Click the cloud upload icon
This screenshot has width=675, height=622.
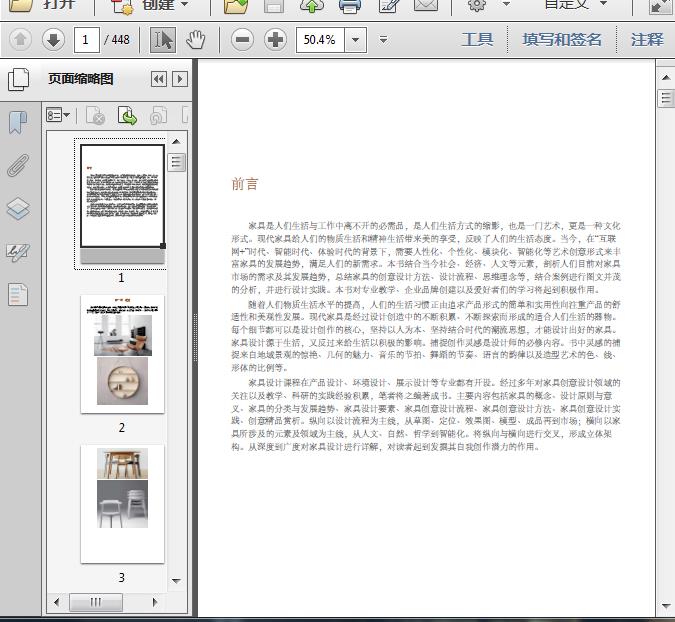click(312, 5)
